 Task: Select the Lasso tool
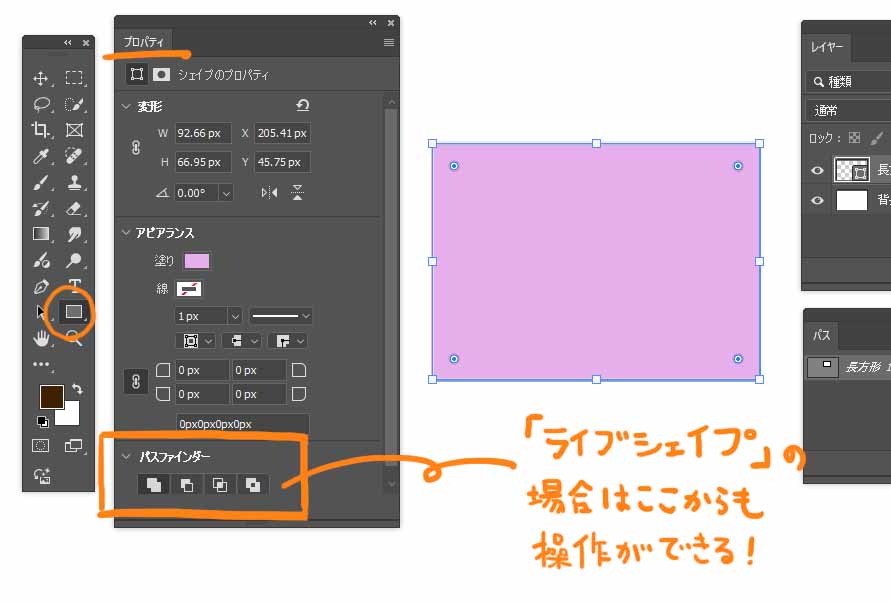pyautogui.click(x=41, y=104)
